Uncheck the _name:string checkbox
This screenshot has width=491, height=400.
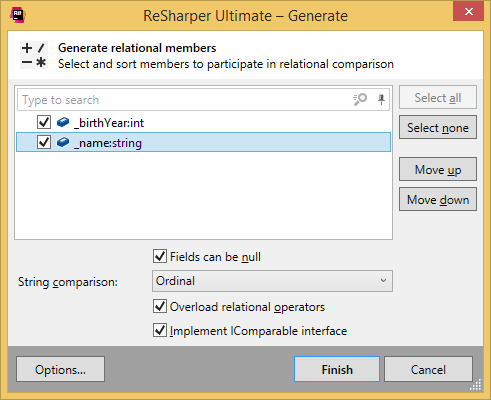pos(44,142)
